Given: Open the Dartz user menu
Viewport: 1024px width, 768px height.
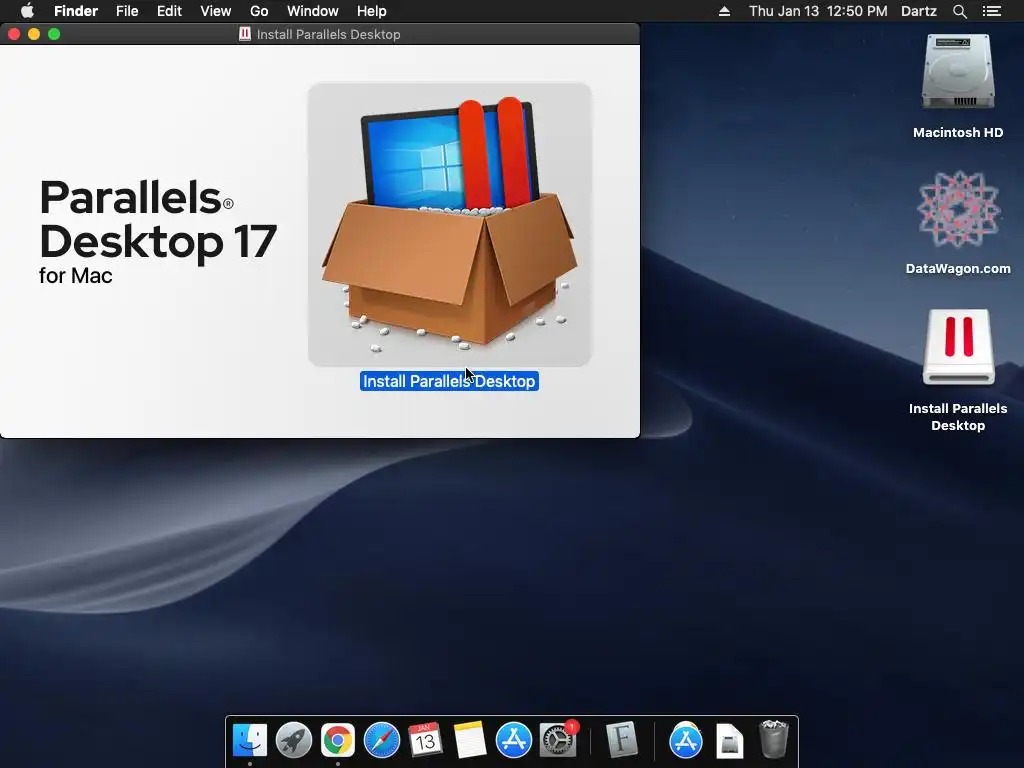Looking at the screenshot, I should (919, 11).
